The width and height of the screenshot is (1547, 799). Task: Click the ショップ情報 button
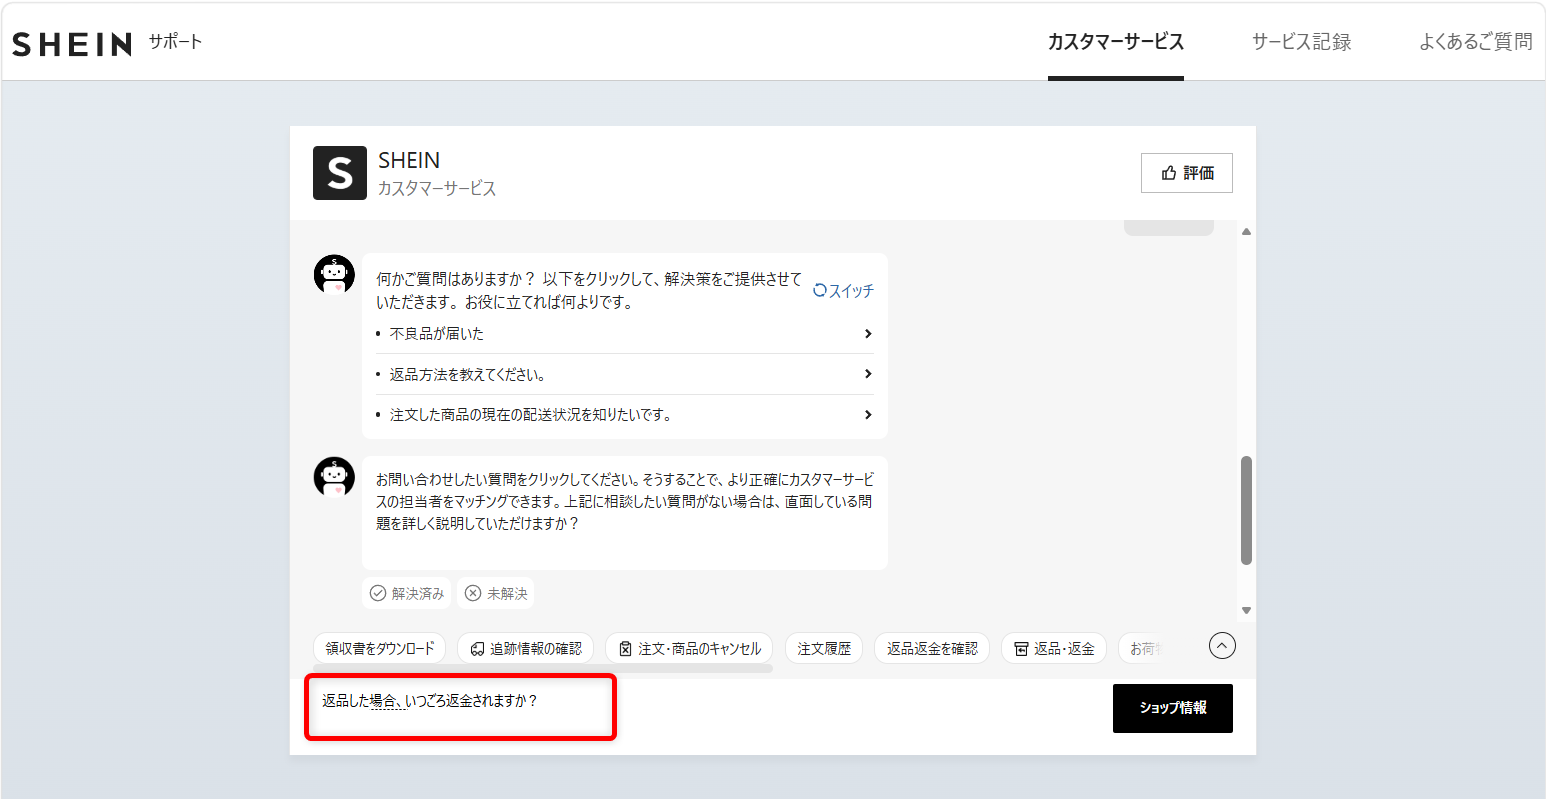coord(1173,708)
